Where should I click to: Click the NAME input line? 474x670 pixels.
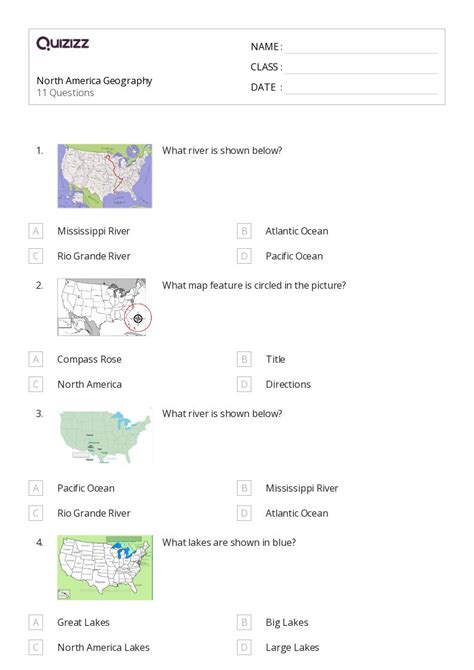click(361, 48)
